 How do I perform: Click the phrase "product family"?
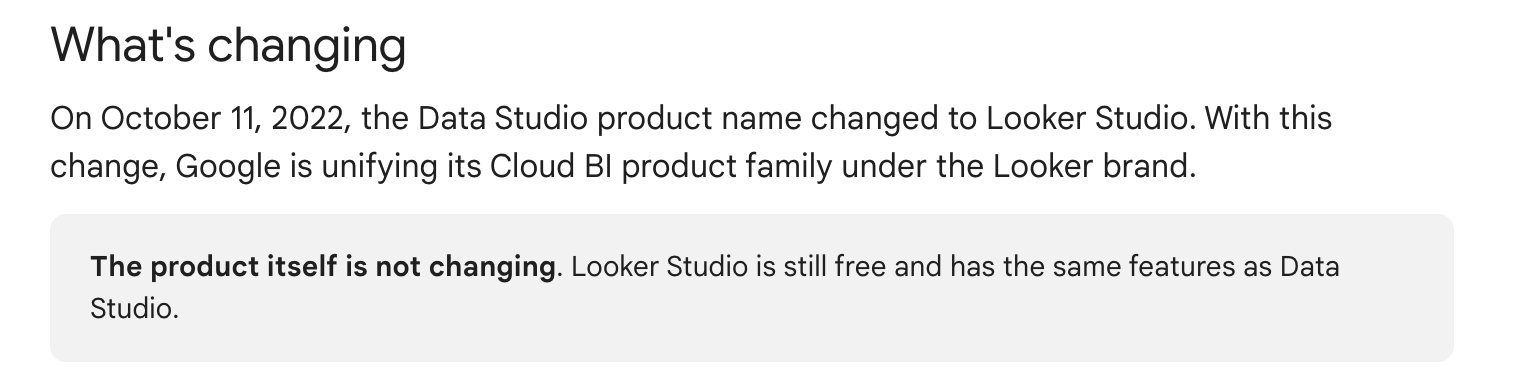coord(722,167)
